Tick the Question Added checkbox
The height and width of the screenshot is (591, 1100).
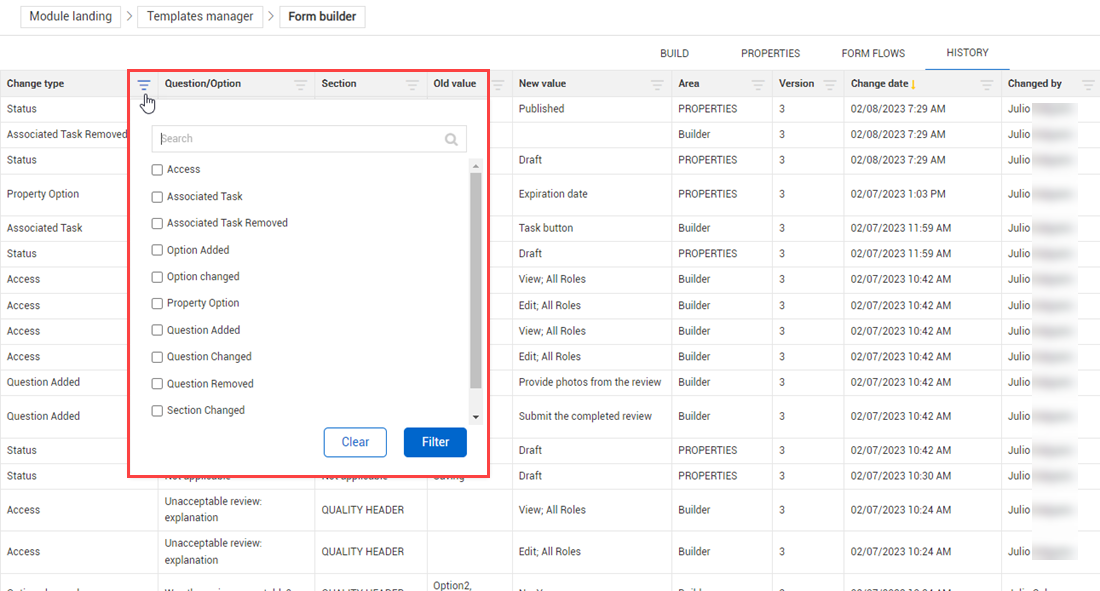point(157,330)
